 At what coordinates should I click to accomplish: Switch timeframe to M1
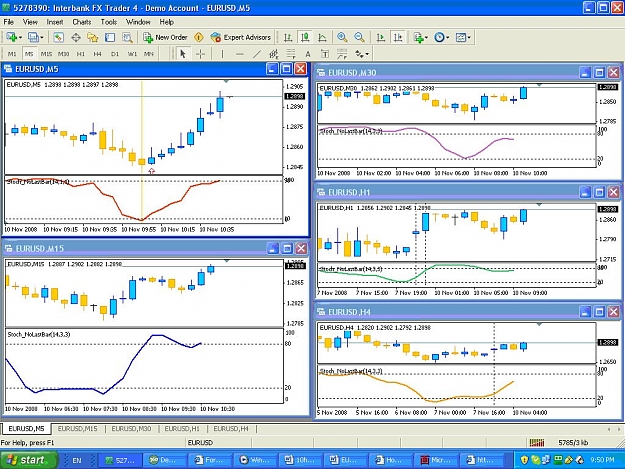coord(12,54)
